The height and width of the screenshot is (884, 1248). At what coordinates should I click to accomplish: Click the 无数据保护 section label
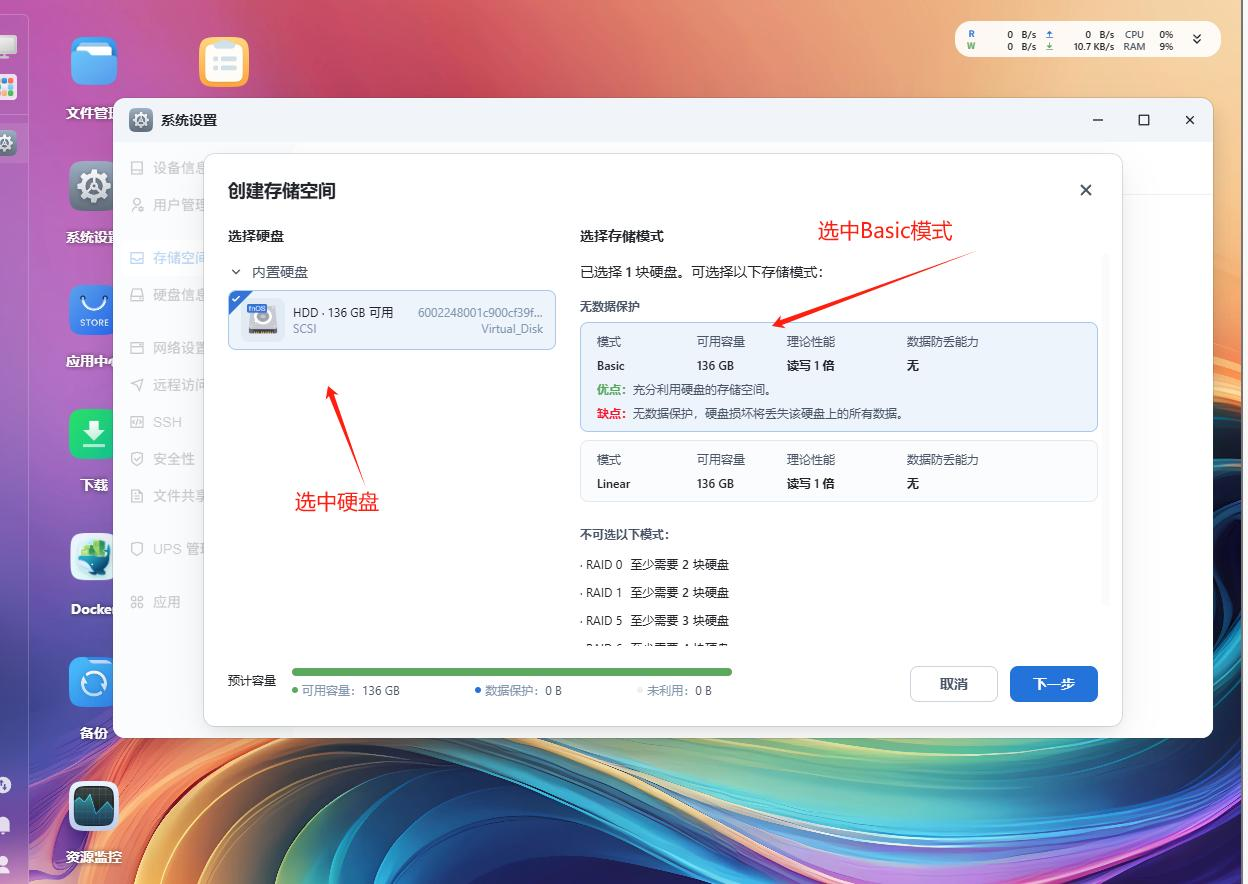click(x=610, y=306)
